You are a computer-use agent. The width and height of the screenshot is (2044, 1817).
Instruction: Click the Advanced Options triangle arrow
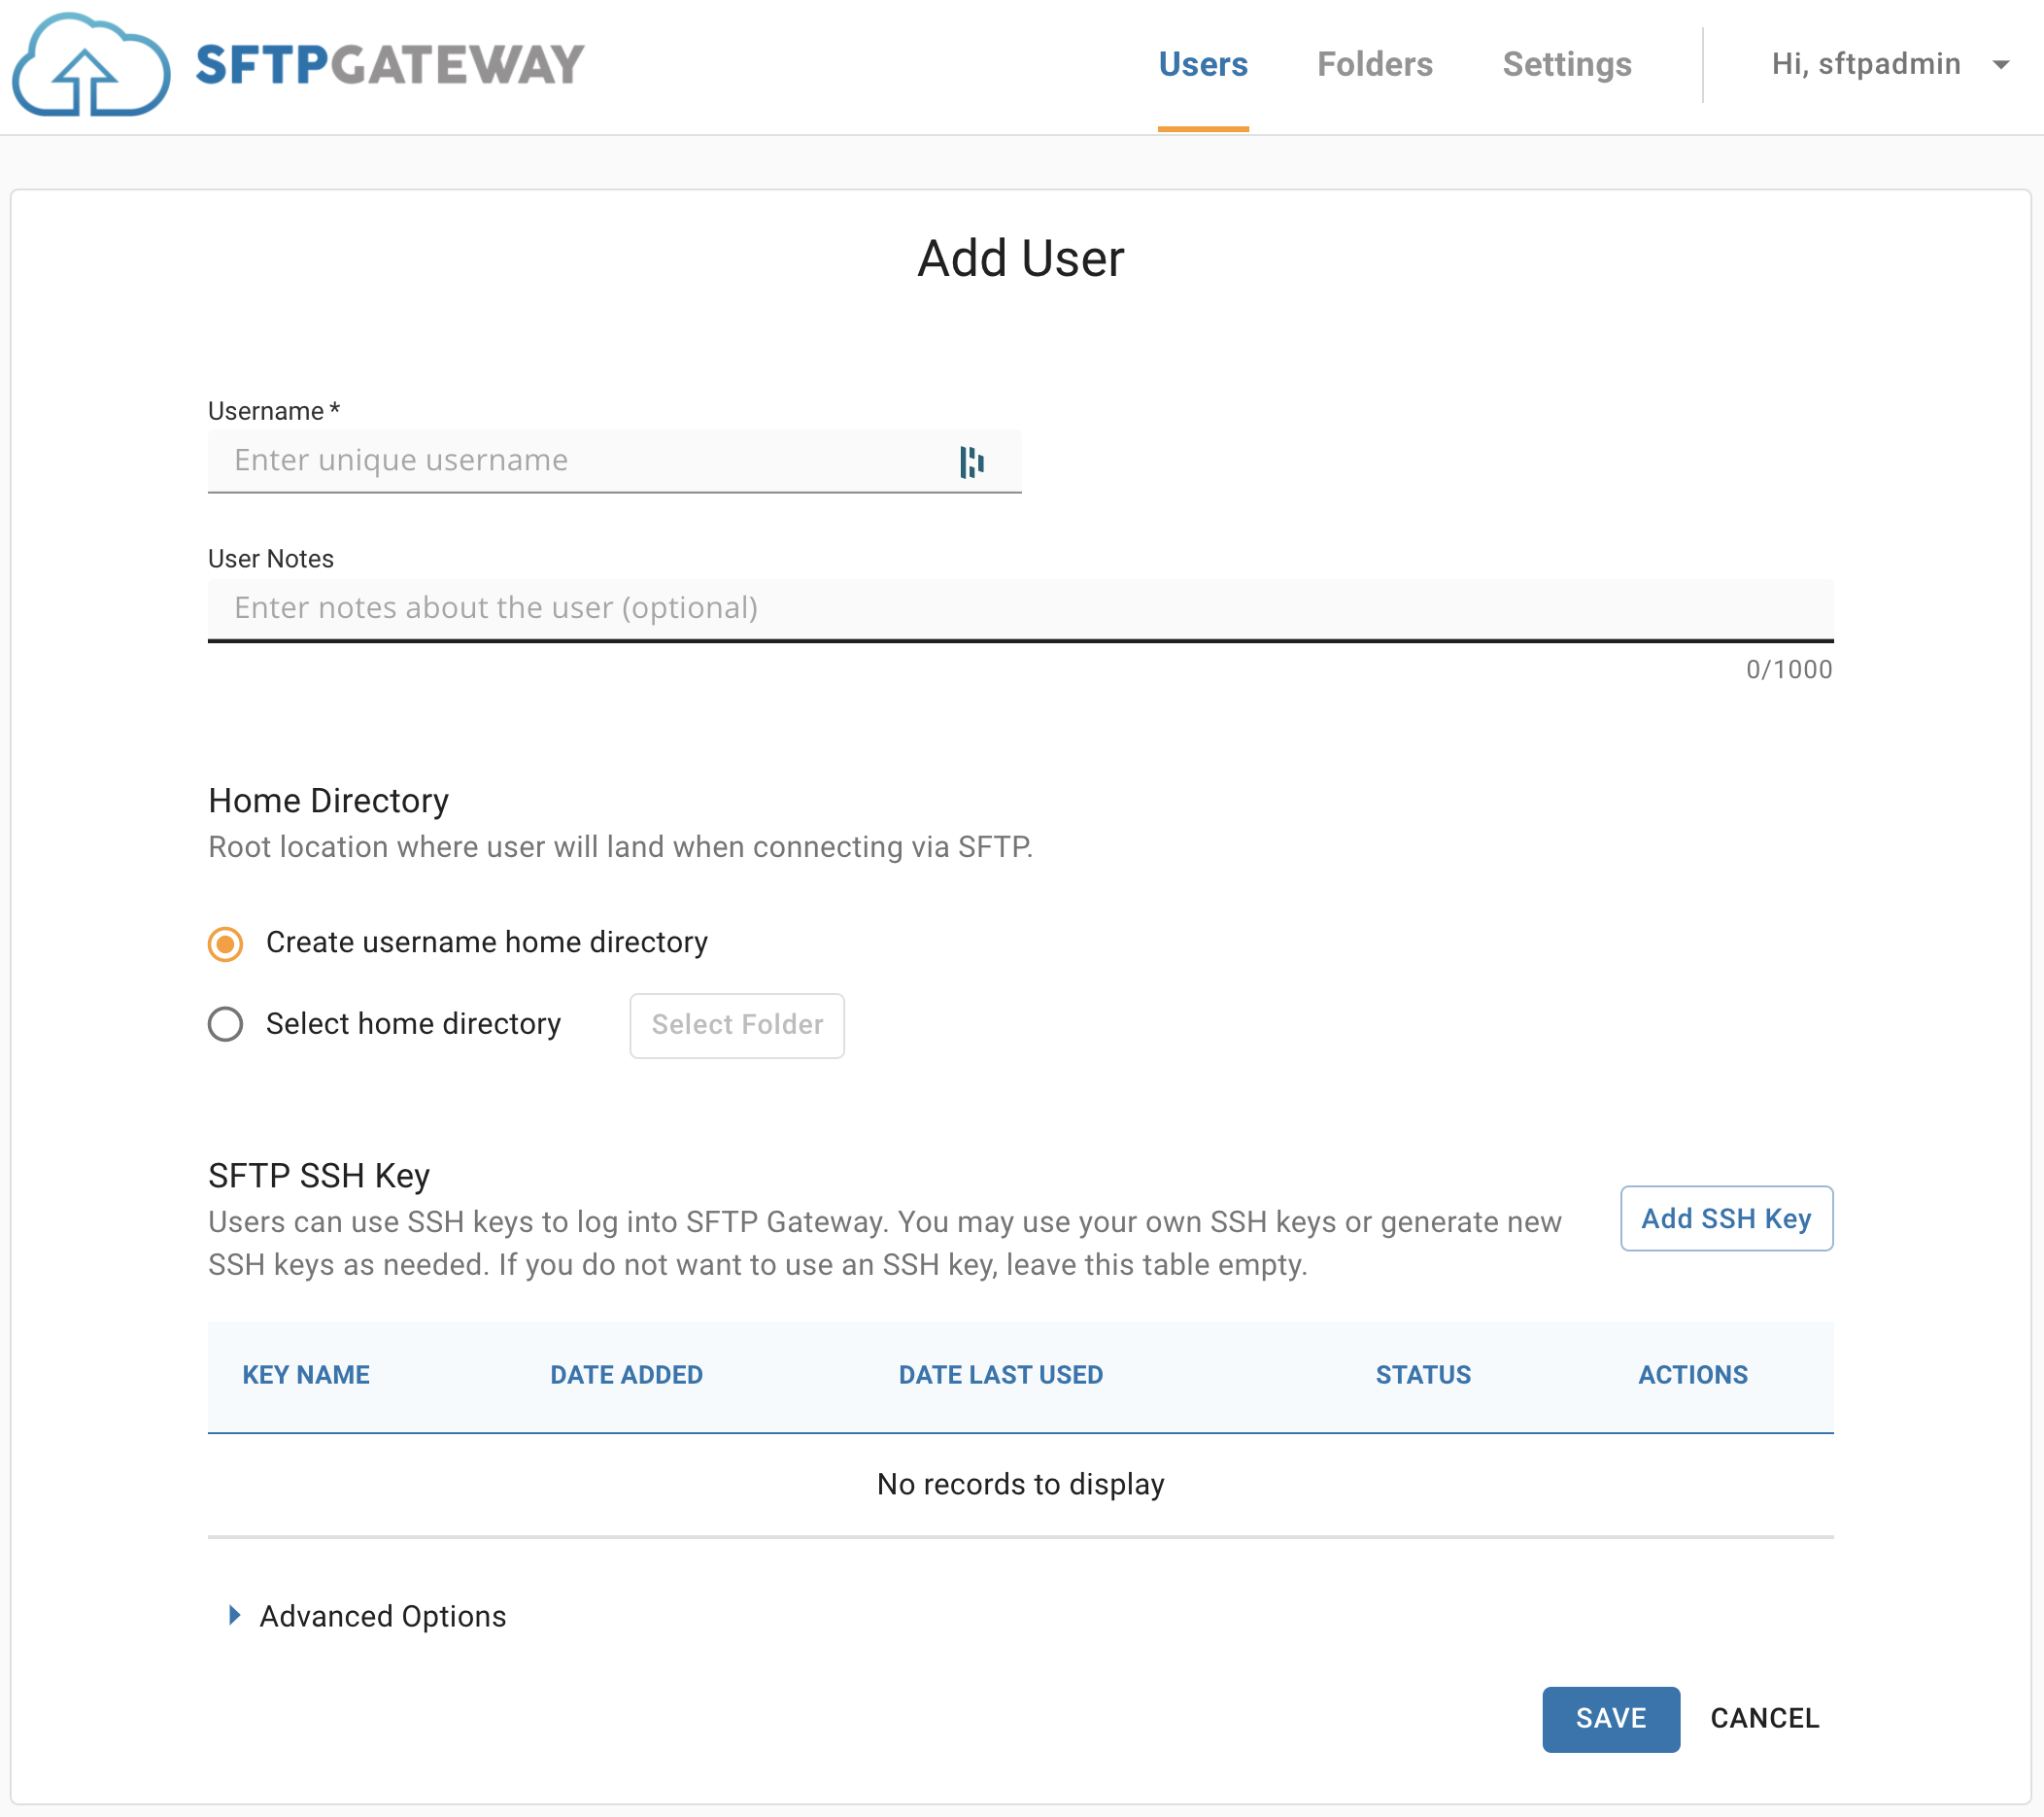[x=234, y=1615]
